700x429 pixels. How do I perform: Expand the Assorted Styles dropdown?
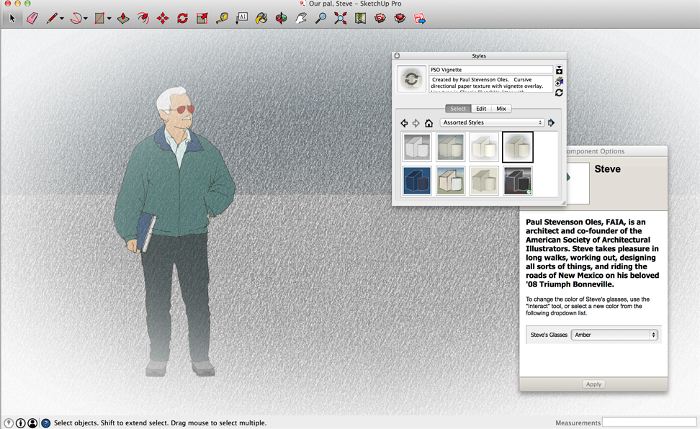pos(490,122)
